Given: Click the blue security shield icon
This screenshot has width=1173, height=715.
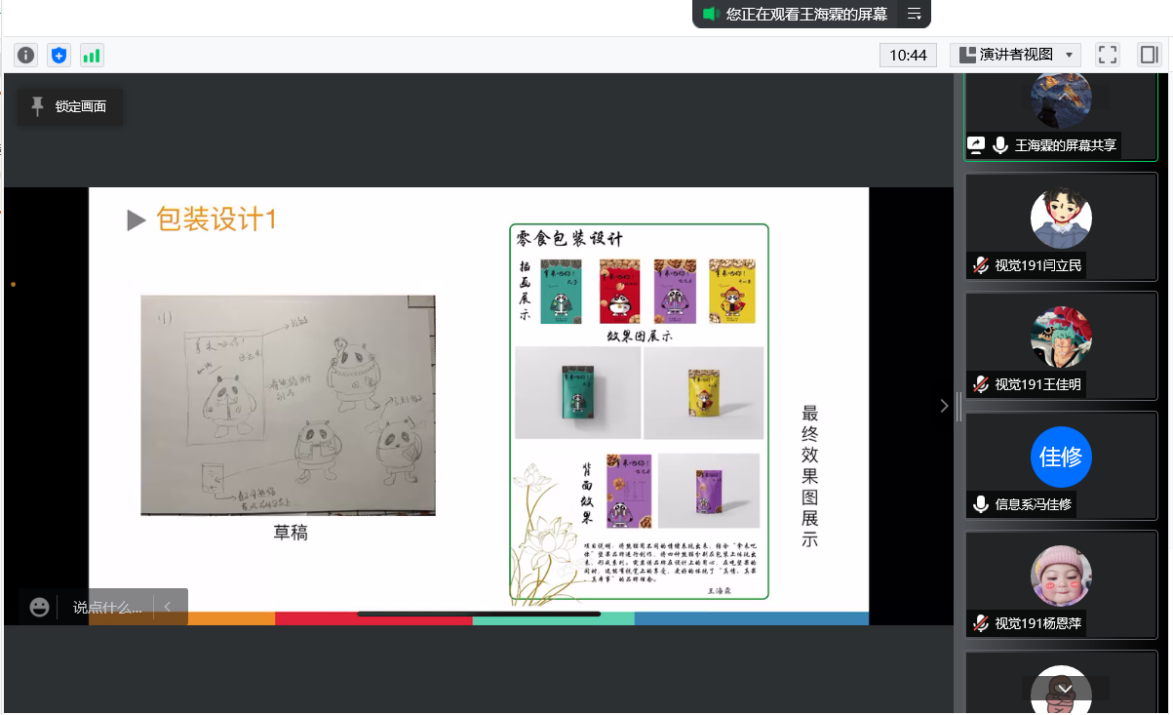Looking at the screenshot, I should click(59, 55).
